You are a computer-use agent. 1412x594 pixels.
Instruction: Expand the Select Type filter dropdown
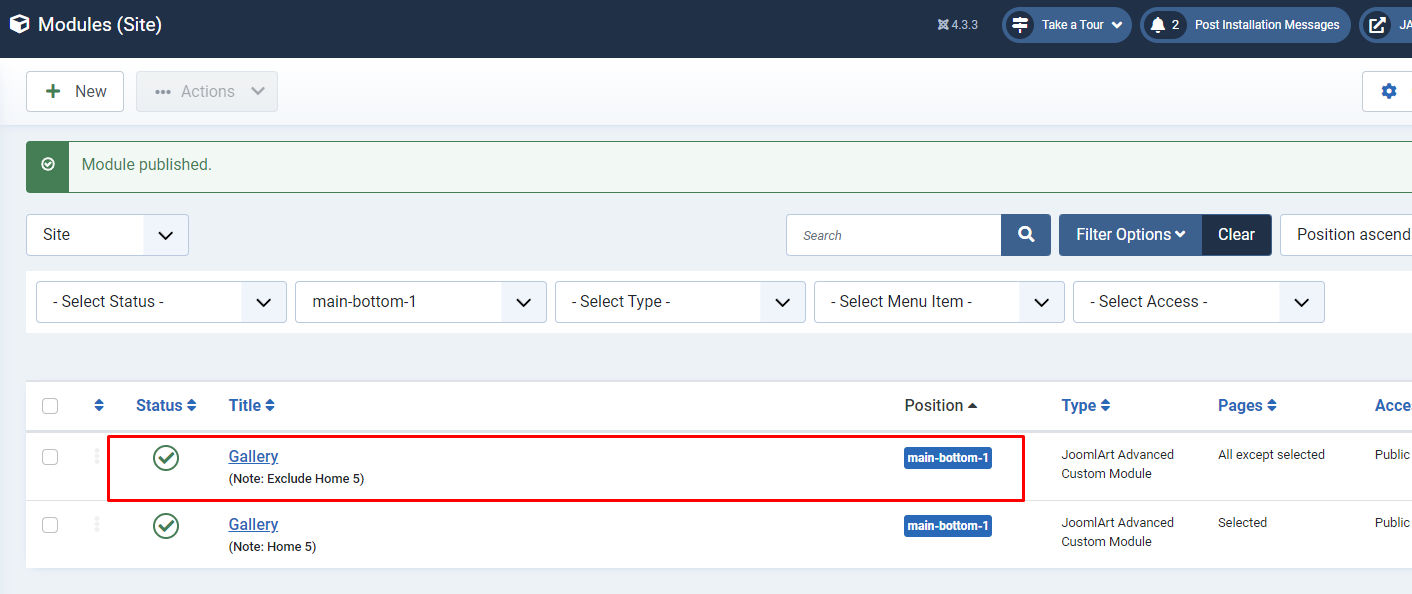[x=680, y=302]
